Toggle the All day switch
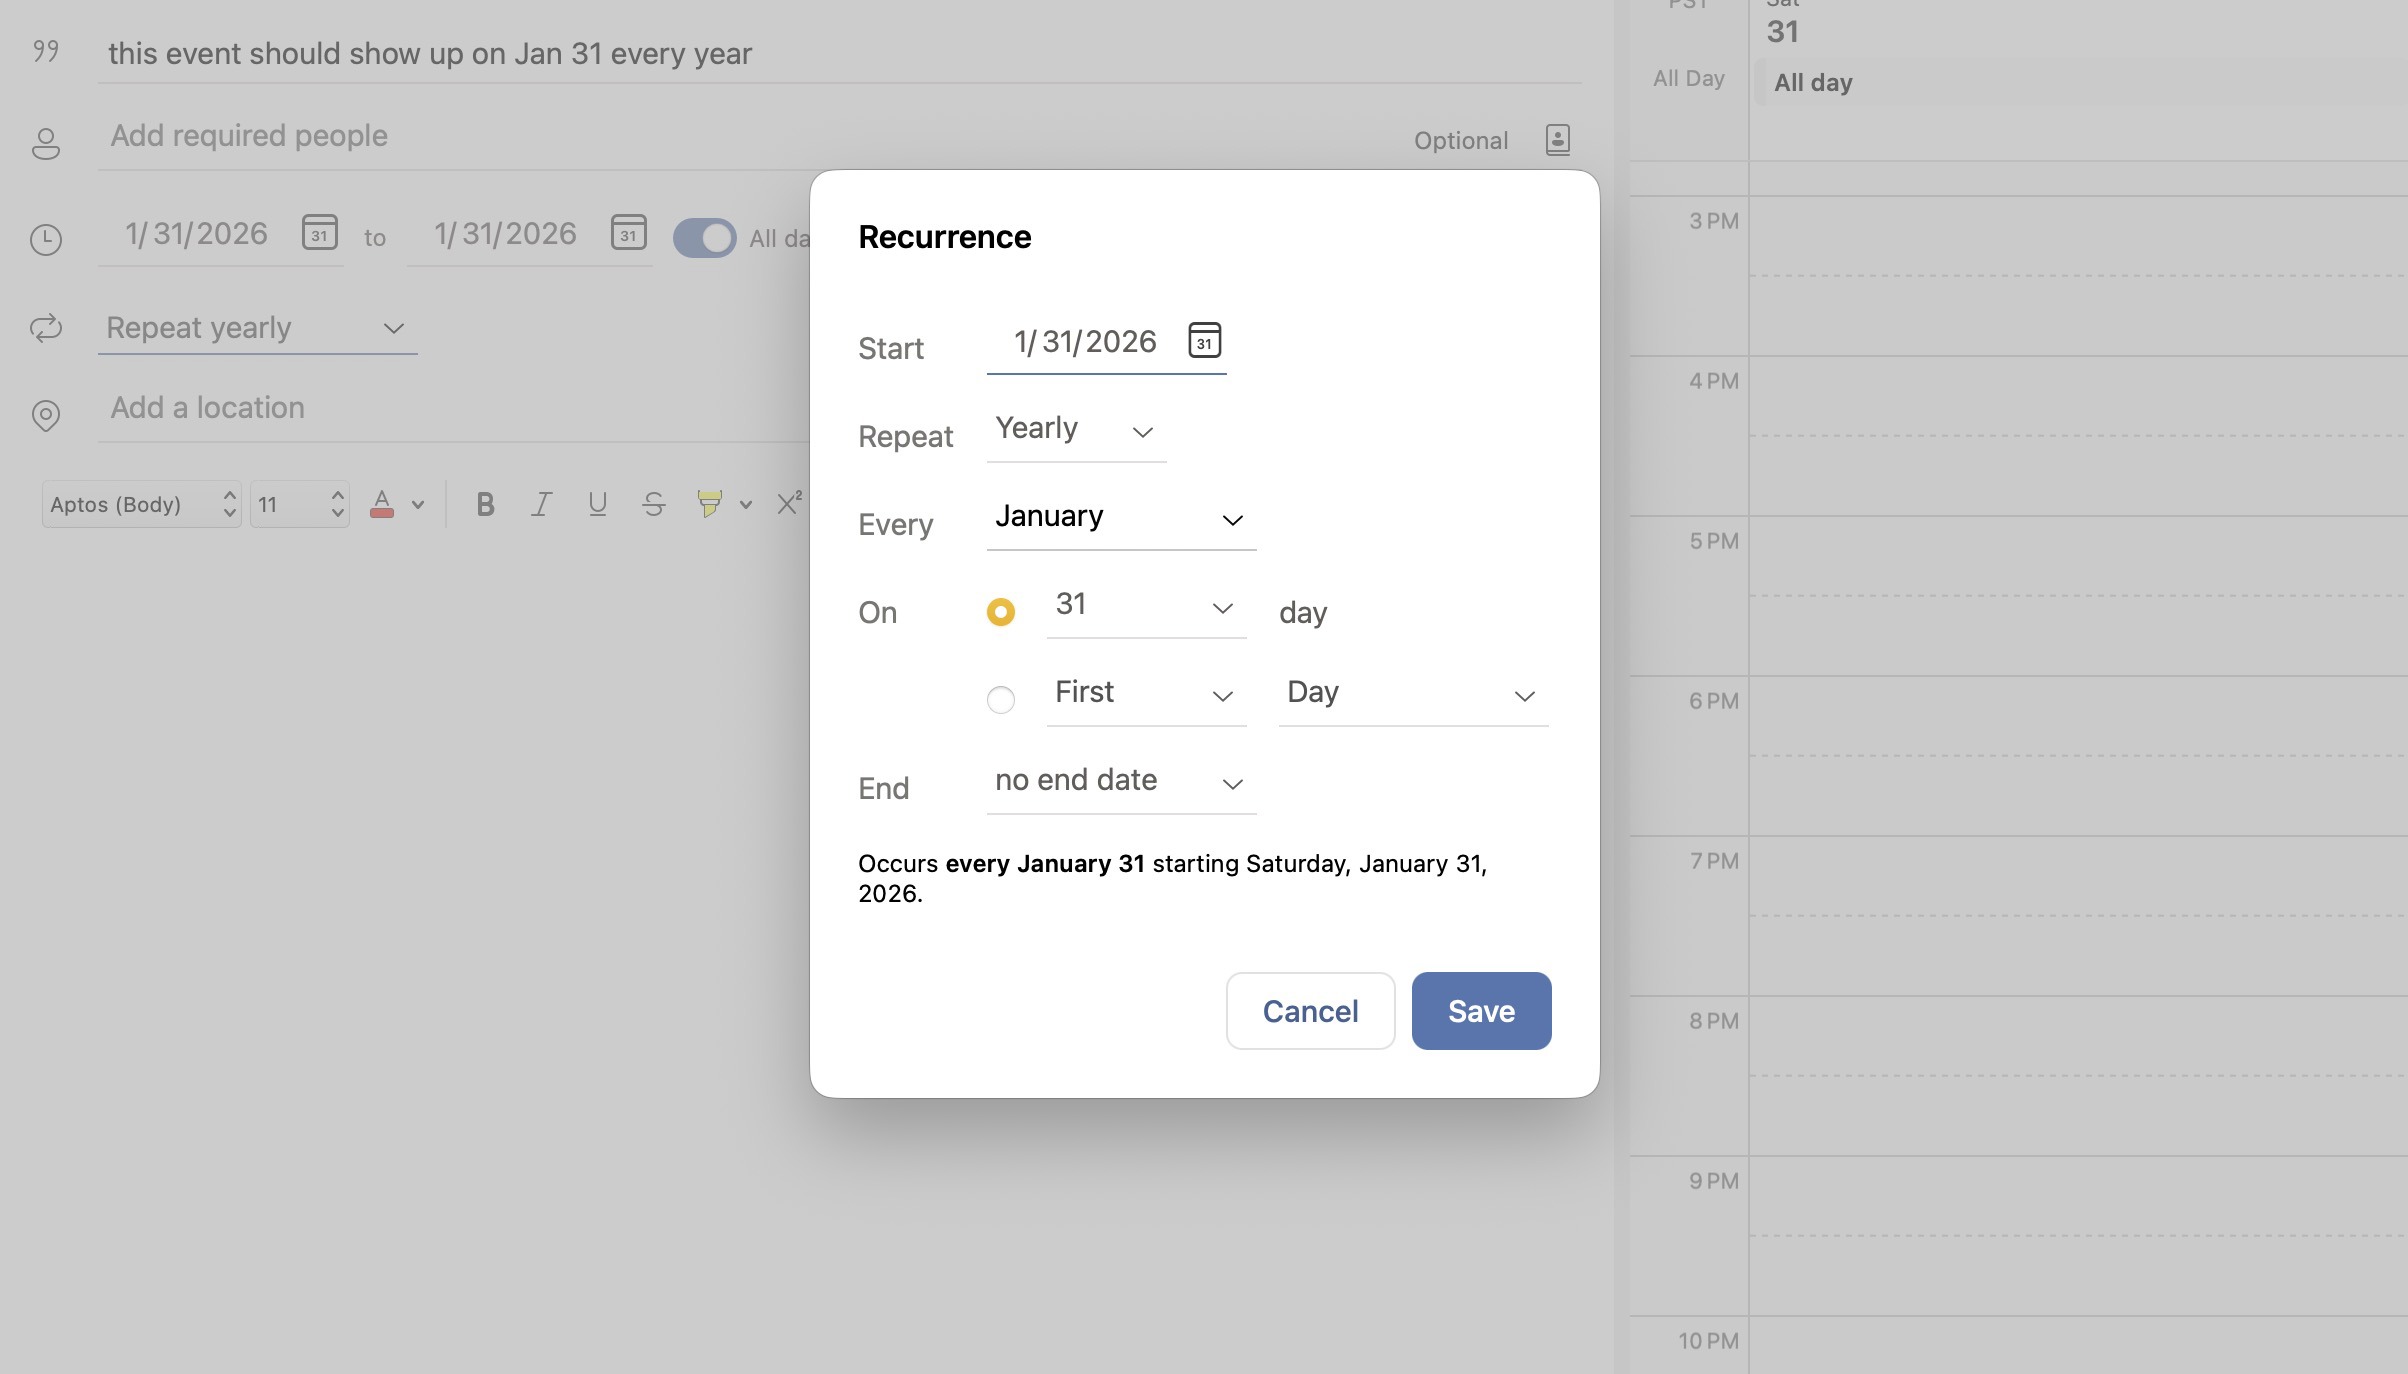2408x1374 pixels. [x=704, y=238]
